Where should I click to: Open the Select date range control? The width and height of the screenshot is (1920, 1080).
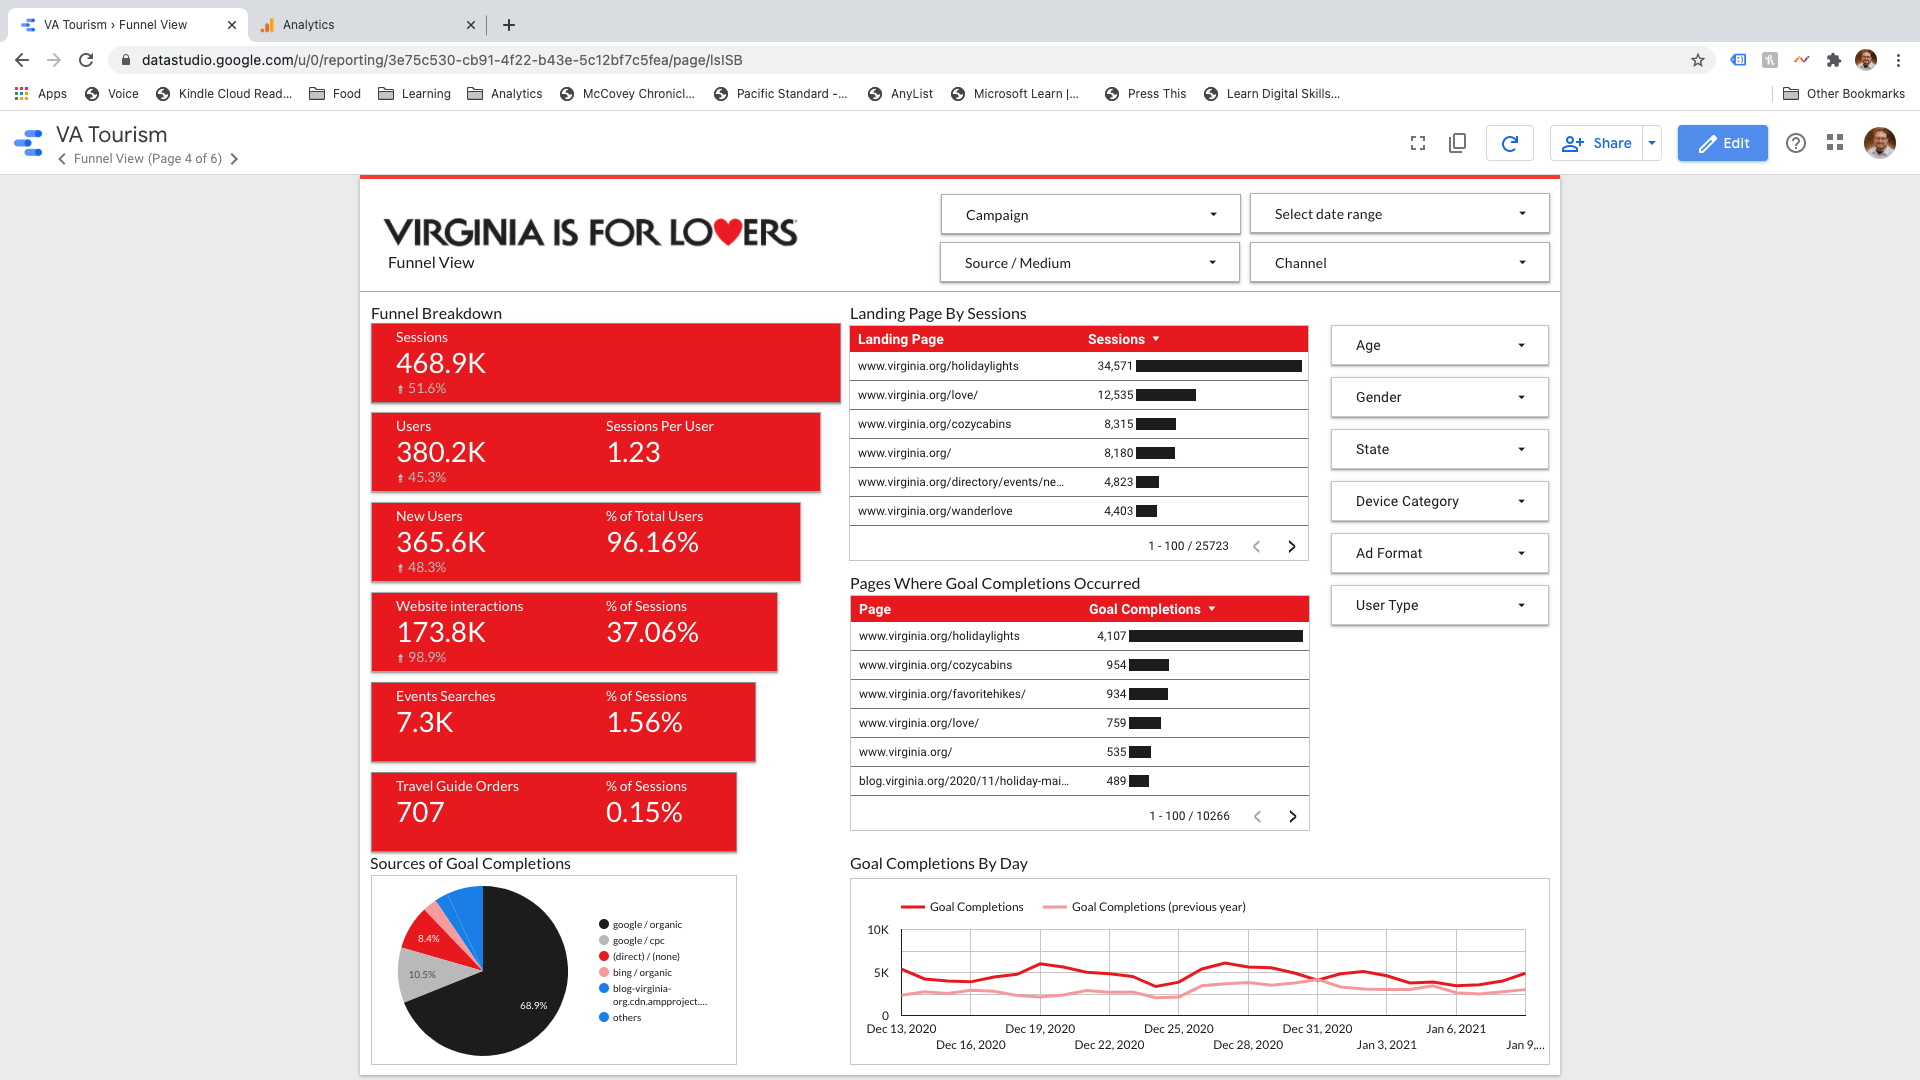pyautogui.click(x=1398, y=213)
